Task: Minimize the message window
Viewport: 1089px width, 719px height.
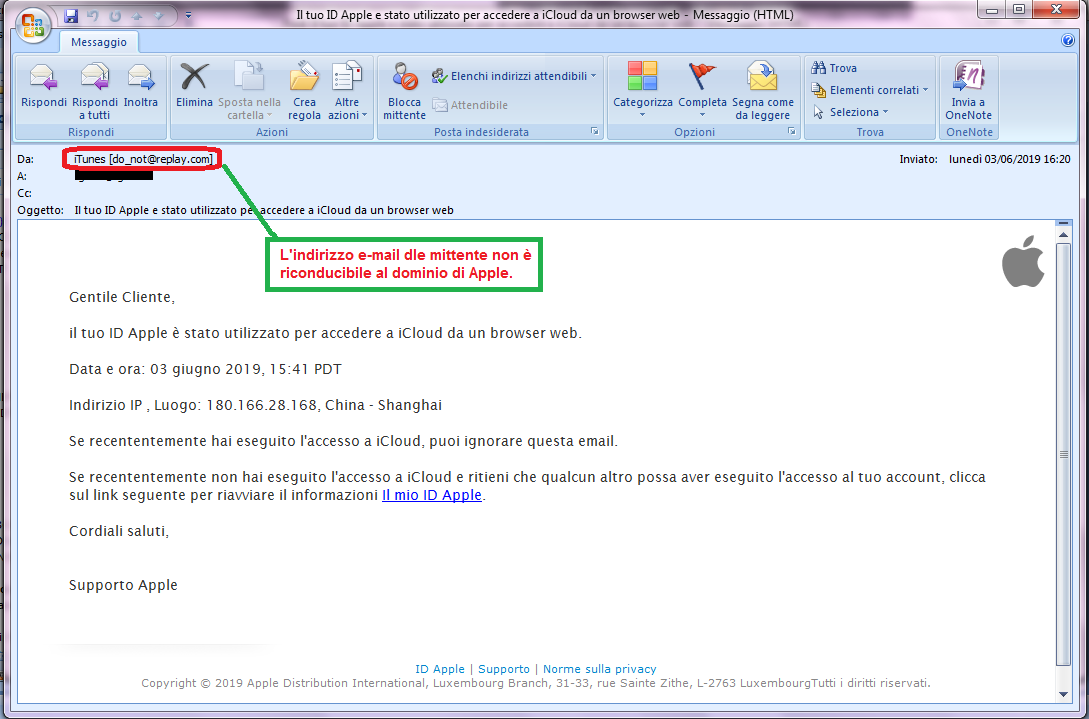Action: coord(992,10)
